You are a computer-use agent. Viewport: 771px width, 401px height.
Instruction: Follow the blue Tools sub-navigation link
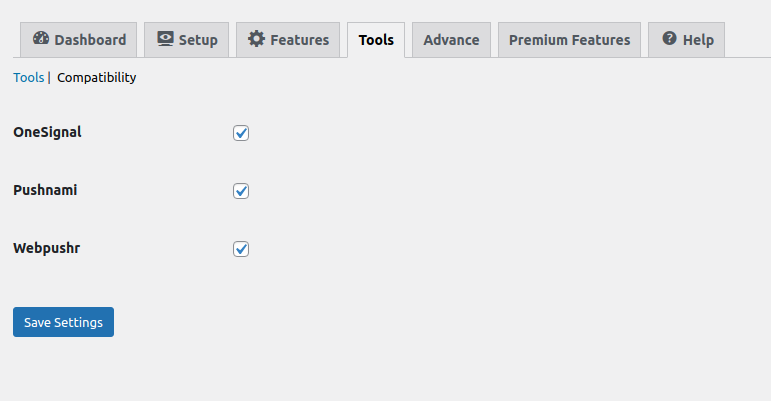tap(29, 78)
